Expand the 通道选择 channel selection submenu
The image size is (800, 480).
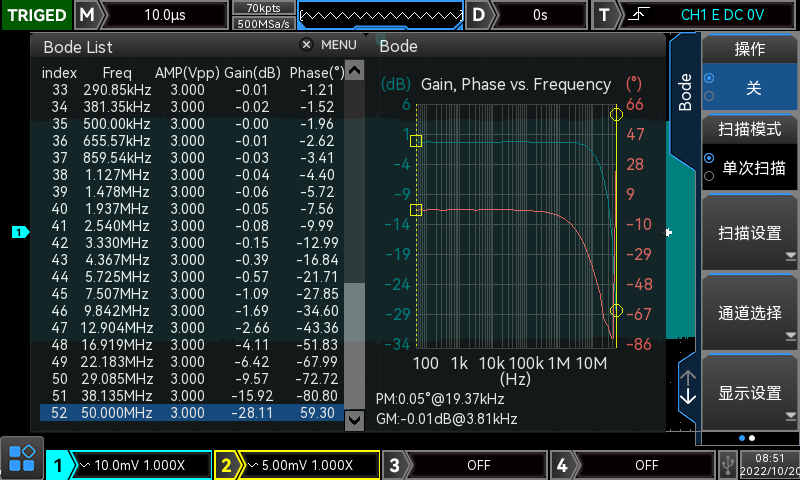pyautogui.click(x=749, y=313)
